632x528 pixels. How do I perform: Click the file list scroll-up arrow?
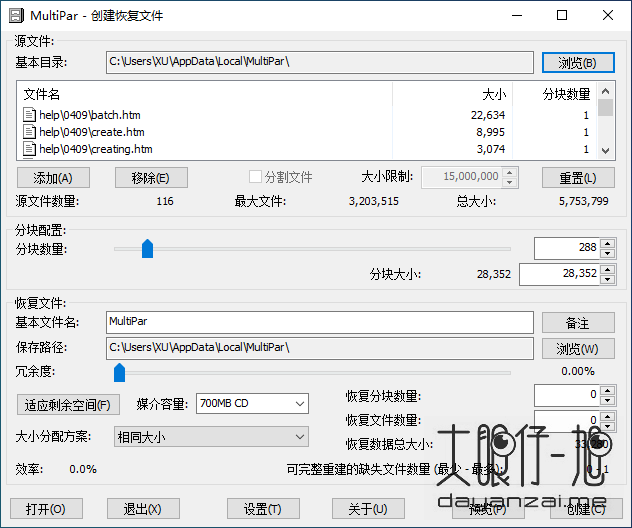605,91
